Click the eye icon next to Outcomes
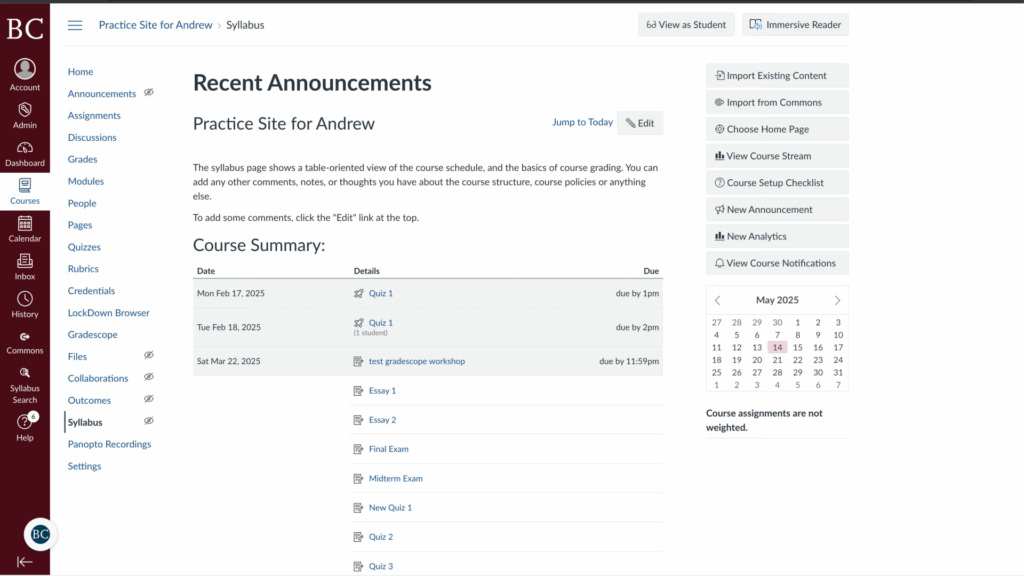This screenshot has width=1024, height=576. [148, 400]
